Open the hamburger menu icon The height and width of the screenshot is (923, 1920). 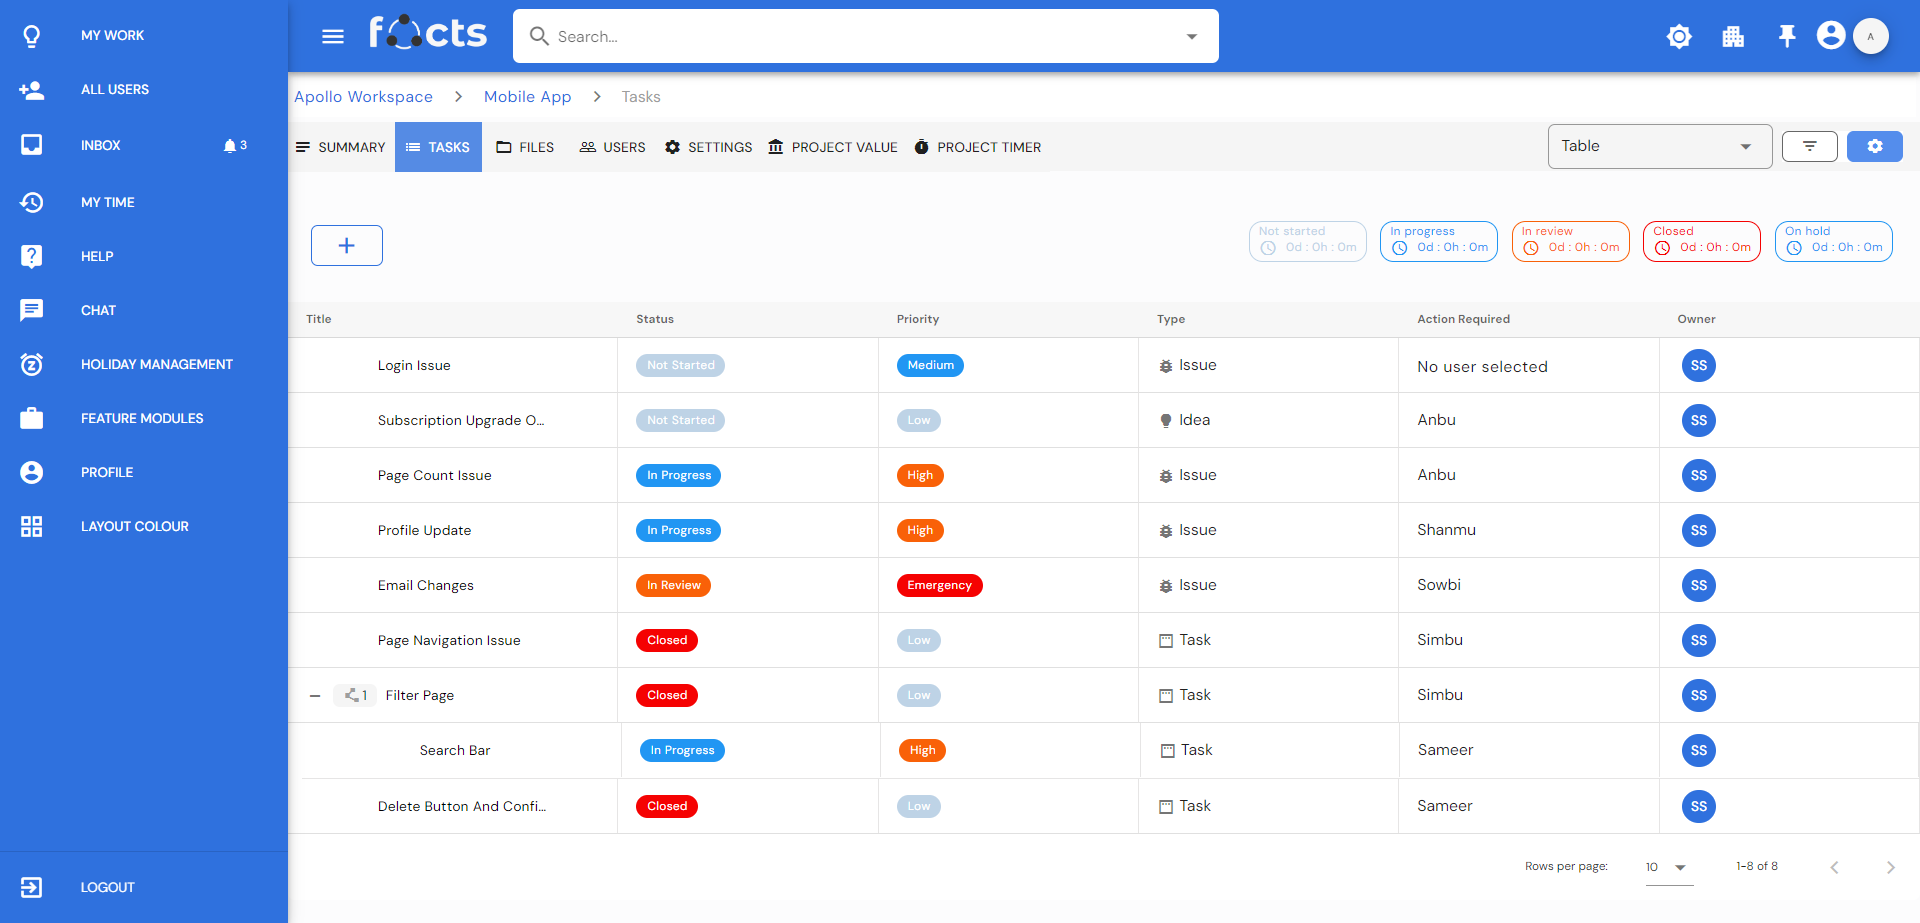pyautogui.click(x=332, y=37)
